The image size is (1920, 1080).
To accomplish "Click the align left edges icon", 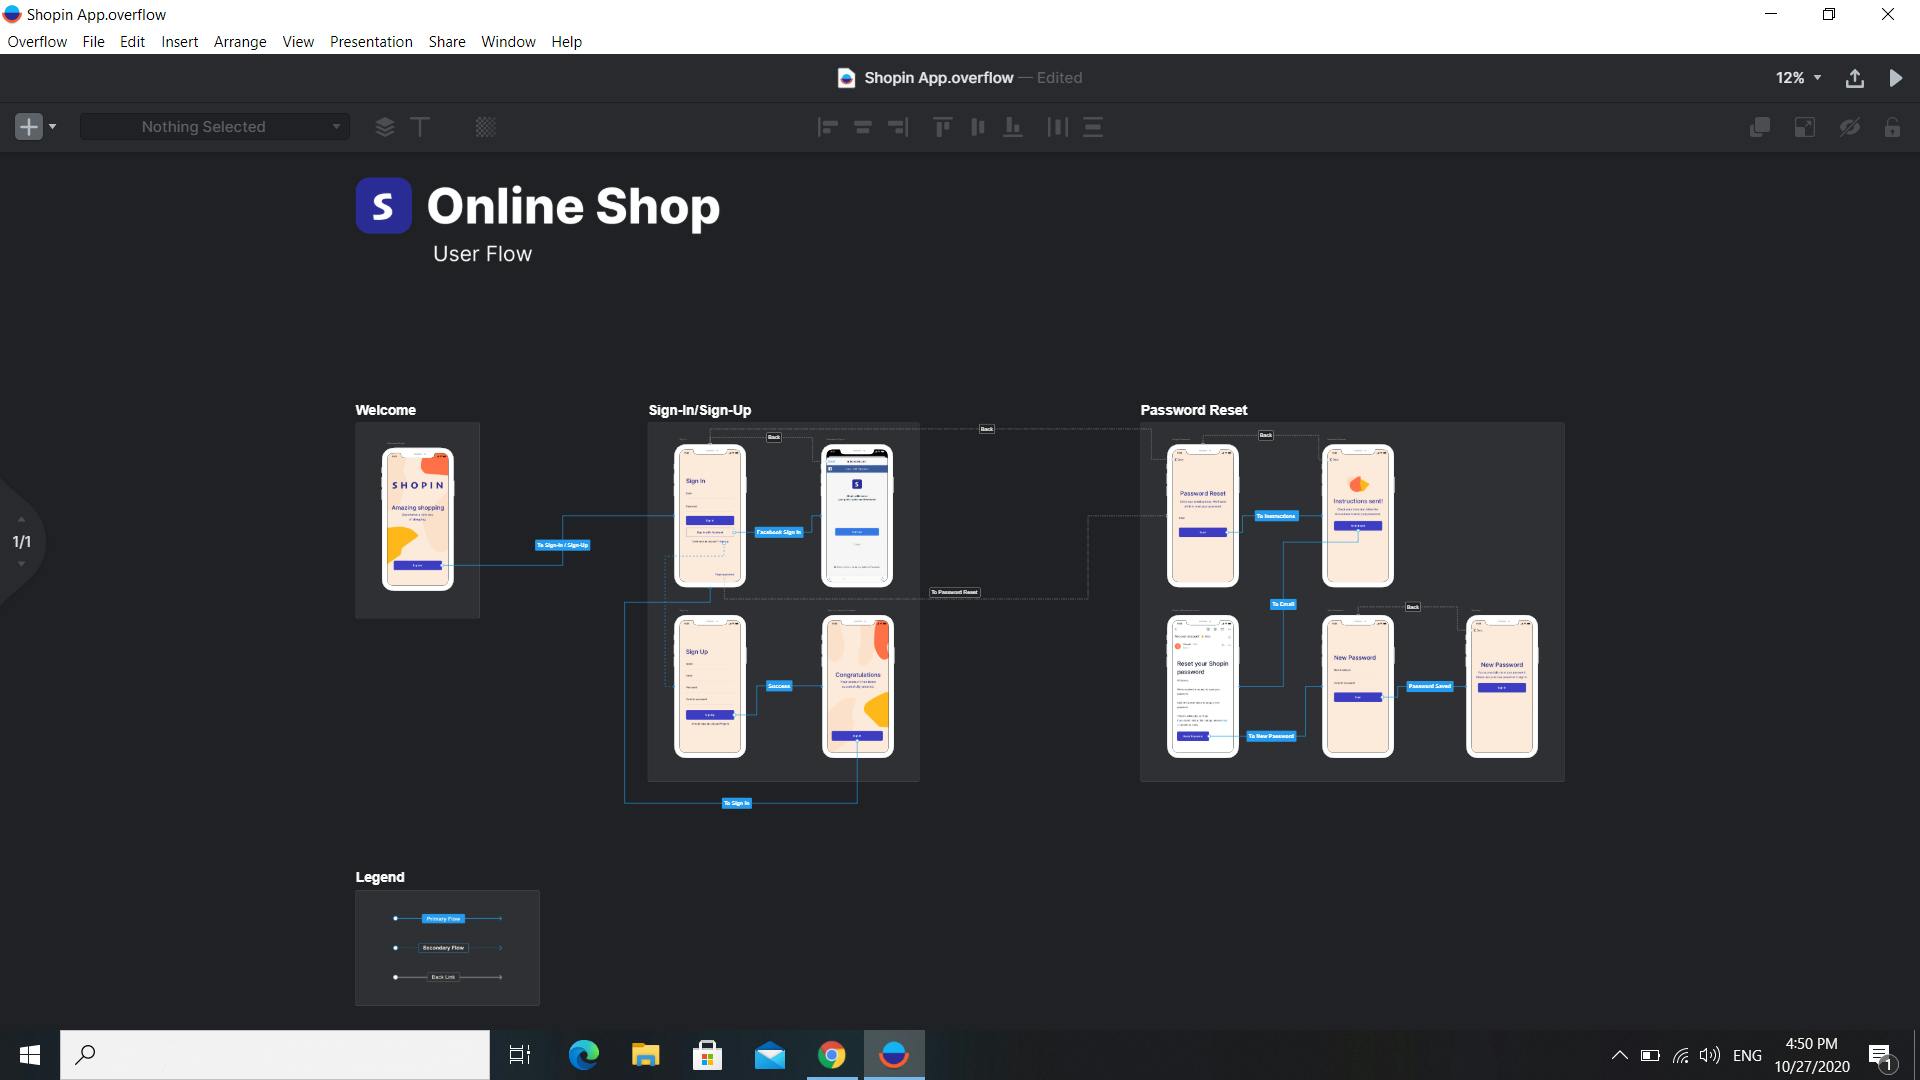I will (x=828, y=127).
